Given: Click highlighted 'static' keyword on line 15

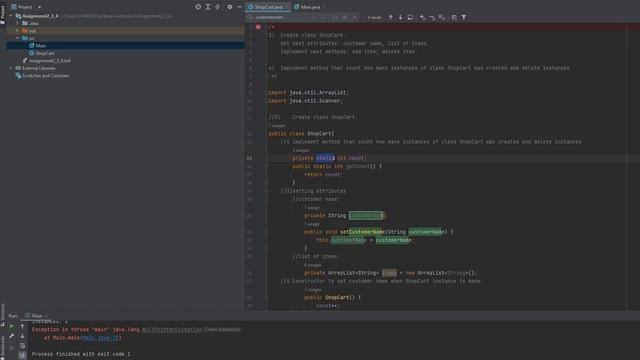Looking at the screenshot, I should [325, 158].
